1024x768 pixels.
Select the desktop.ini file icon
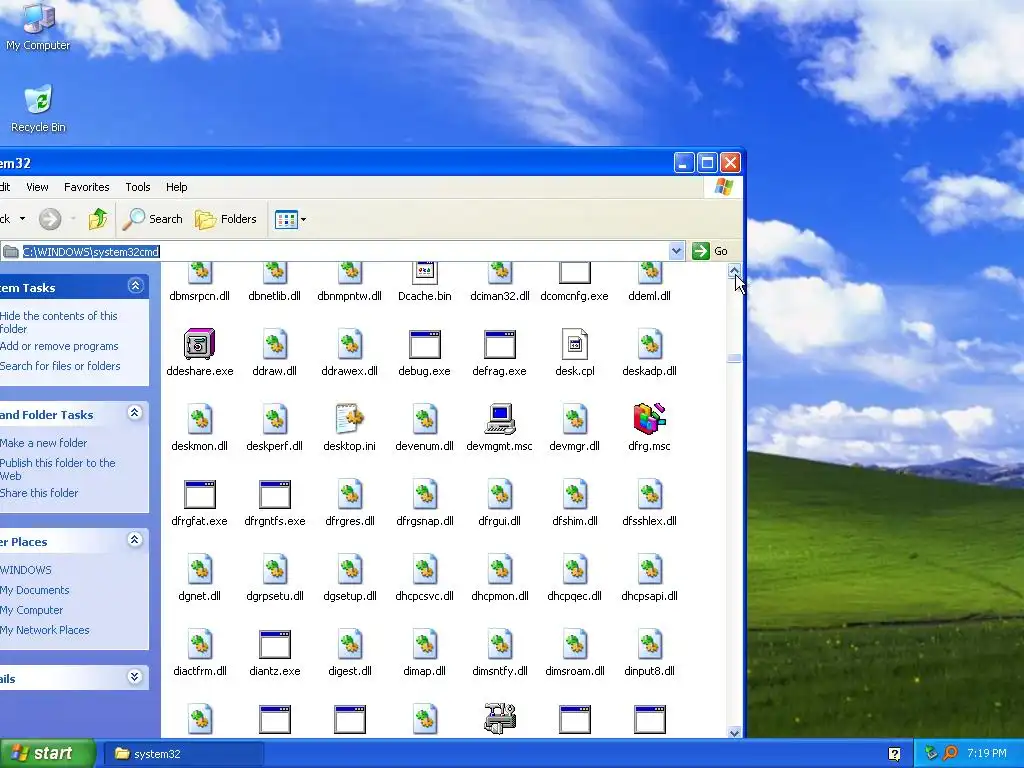[349, 419]
